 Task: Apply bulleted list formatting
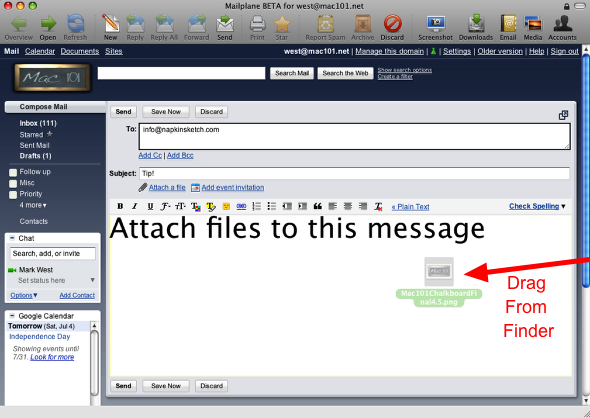272,206
